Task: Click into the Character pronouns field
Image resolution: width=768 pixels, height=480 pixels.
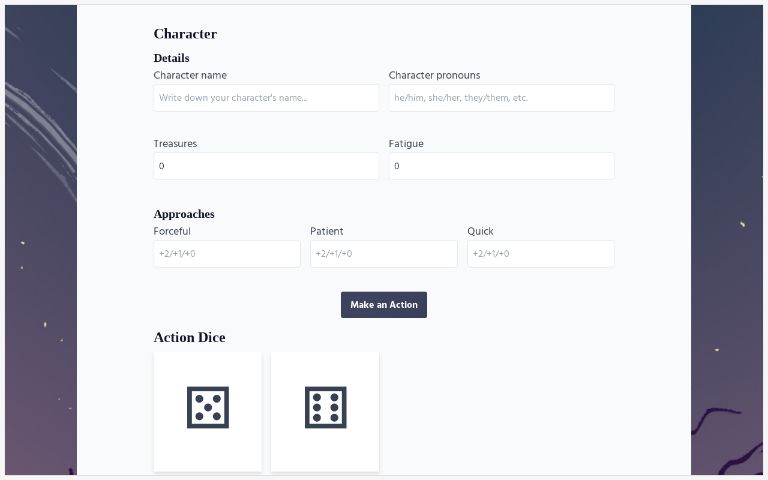Action: [501, 98]
